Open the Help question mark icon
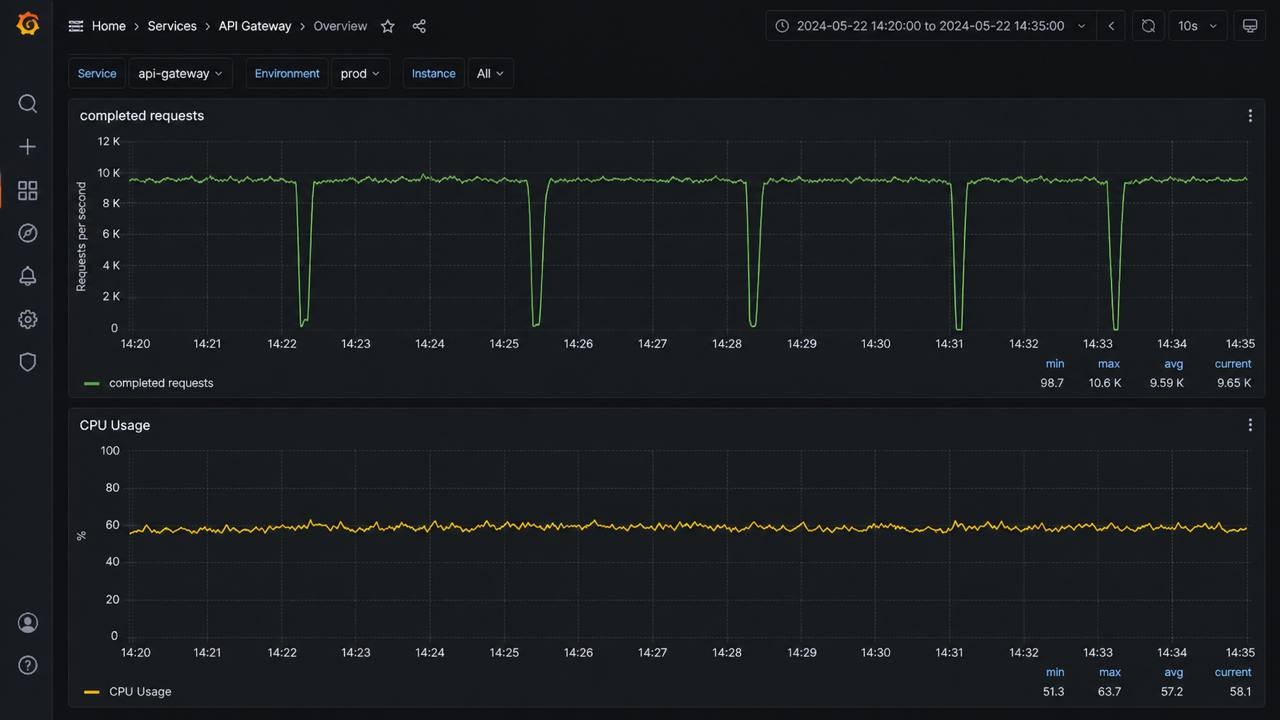 click(x=28, y=665)
